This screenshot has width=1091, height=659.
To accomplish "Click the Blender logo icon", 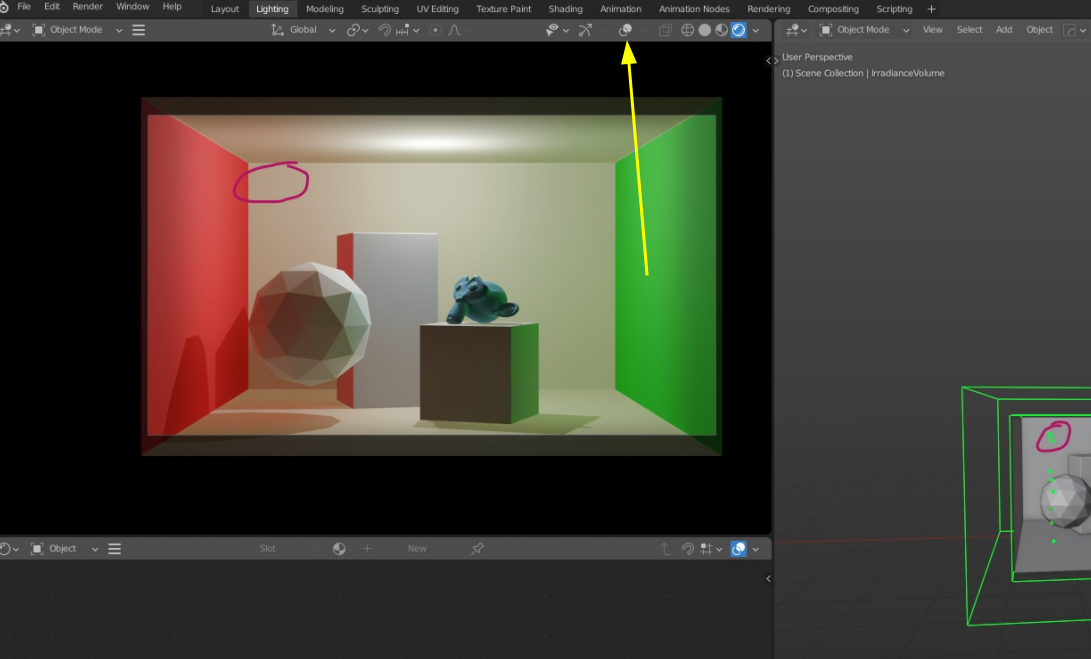I will [3, 7].
